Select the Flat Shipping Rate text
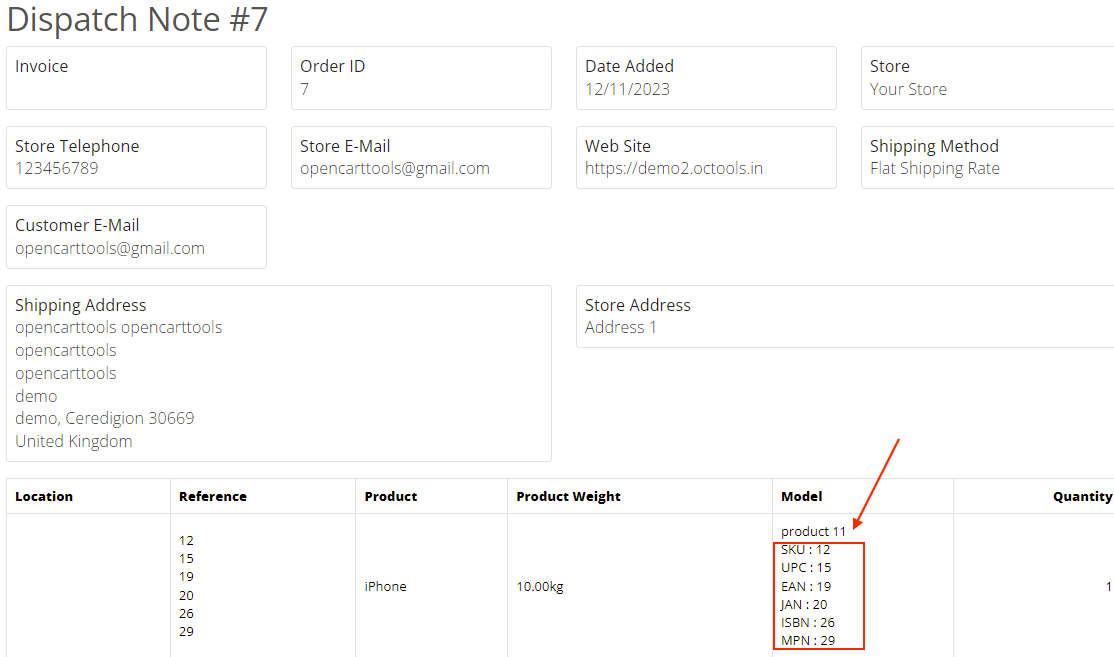The image size is (1114, 657). coord(934,168)
